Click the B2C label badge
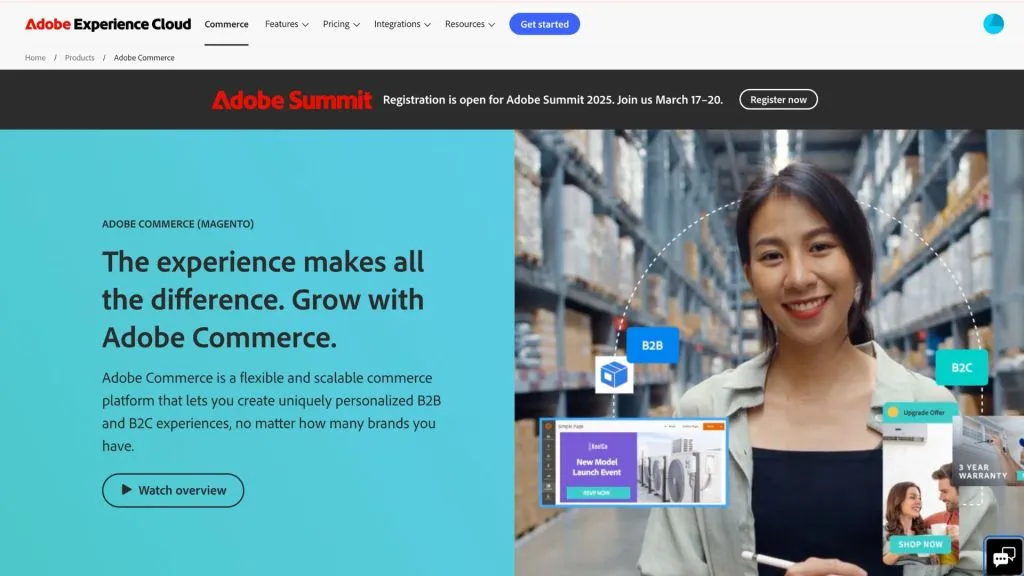Screen dimensions: 1024x576 (x=961, y=368)
